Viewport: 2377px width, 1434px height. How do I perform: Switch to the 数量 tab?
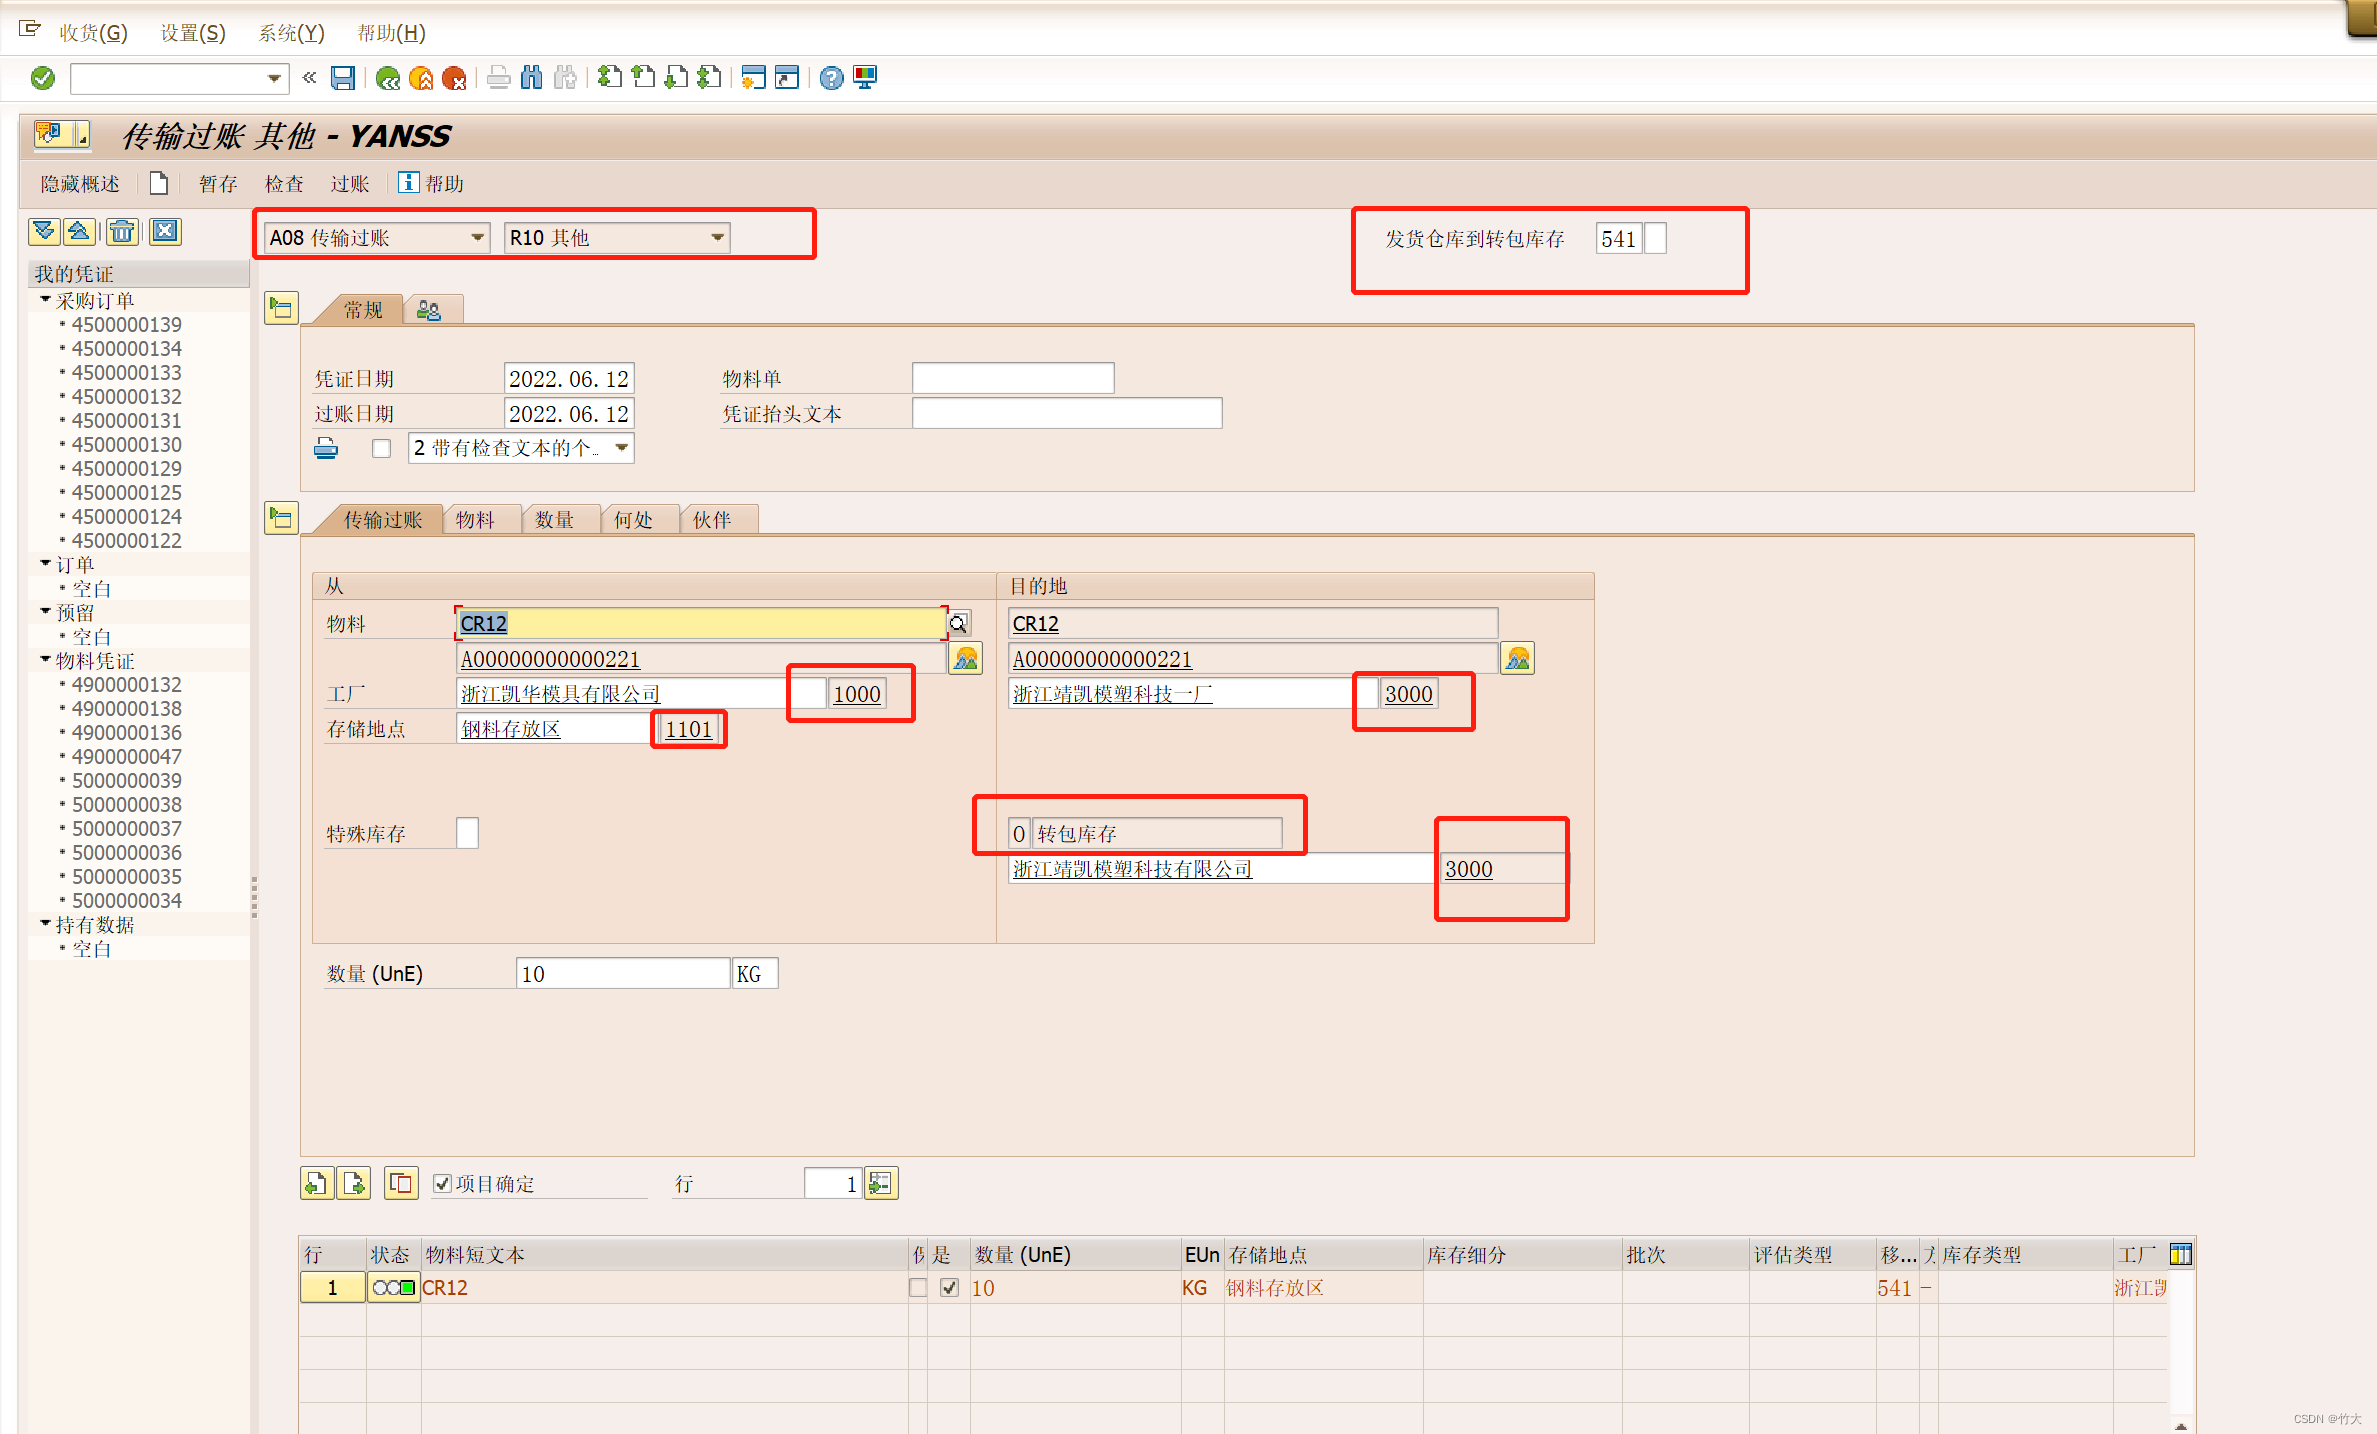click(554, 520)
